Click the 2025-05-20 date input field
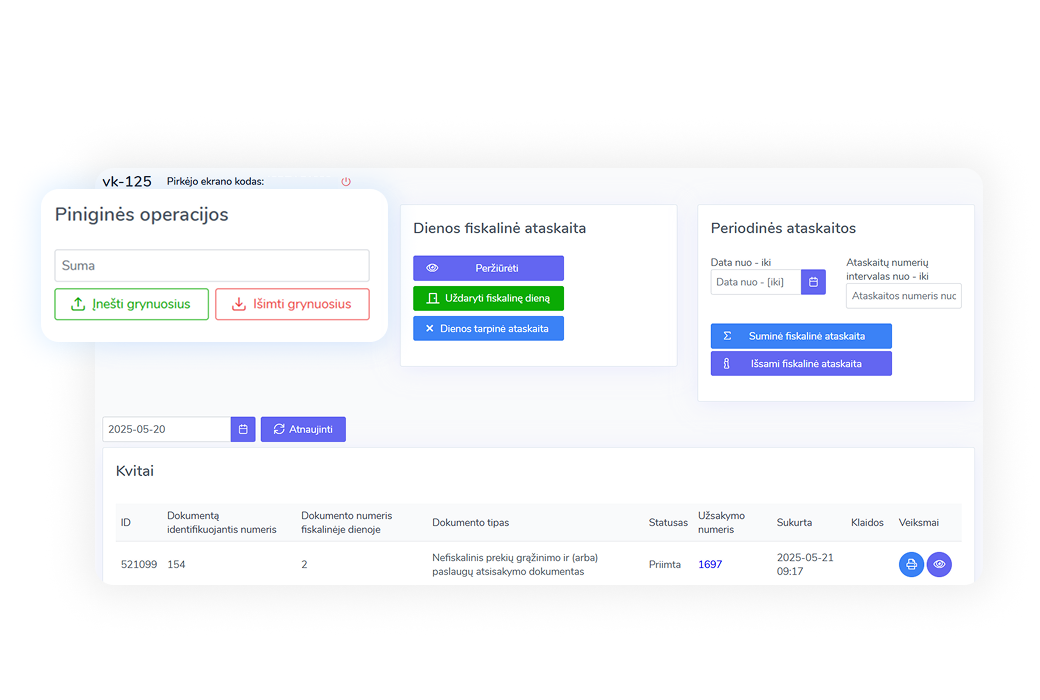Image resolution: width=1040 pixels, height=700 pixels. pyautogui.click(x=167, y=429)
